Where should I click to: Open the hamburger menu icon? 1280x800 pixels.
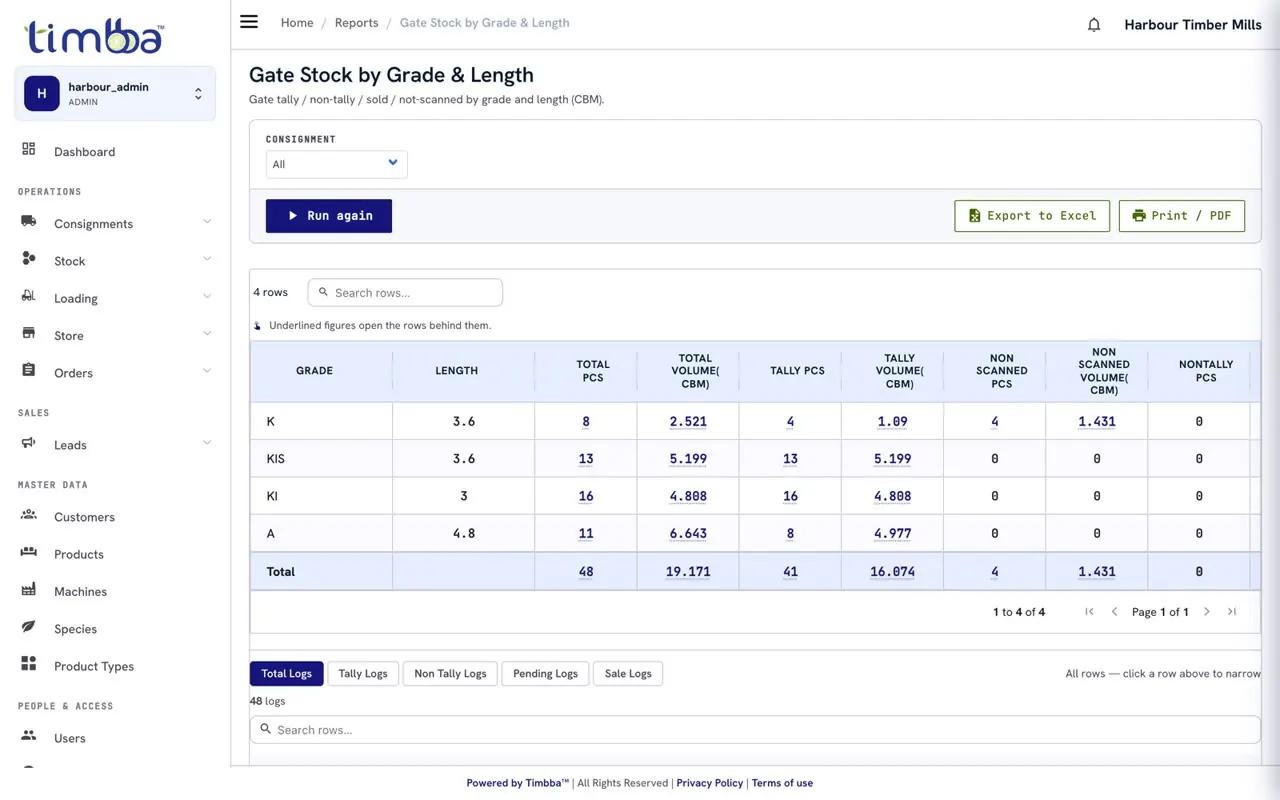coord(249,22)
